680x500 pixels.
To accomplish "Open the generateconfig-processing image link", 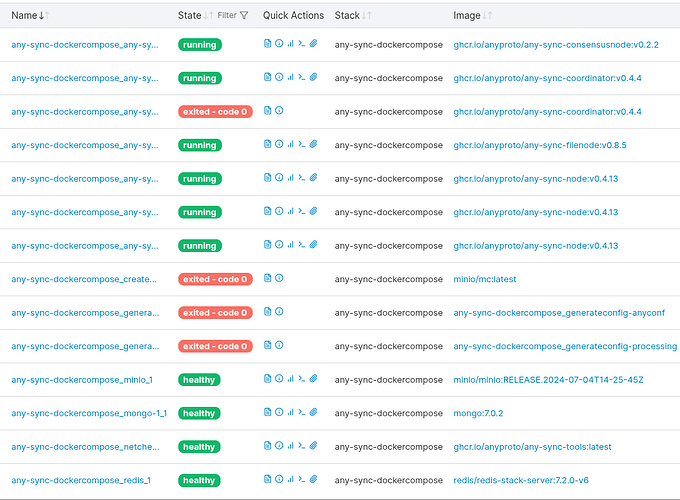I will click(x=565, y=346).
